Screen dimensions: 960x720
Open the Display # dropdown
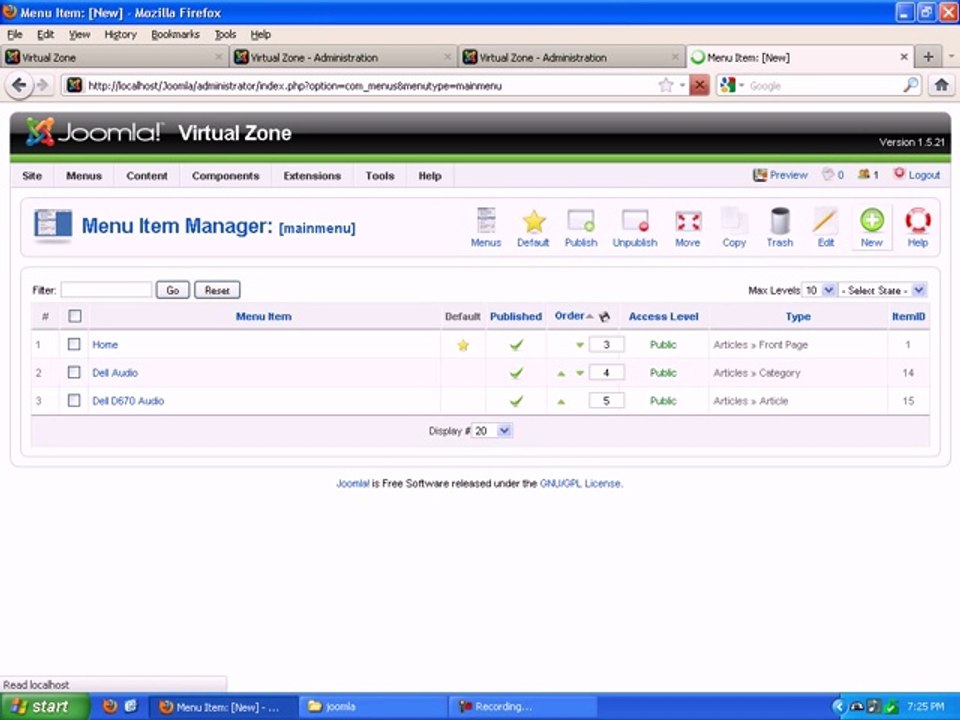pos(492,431)
